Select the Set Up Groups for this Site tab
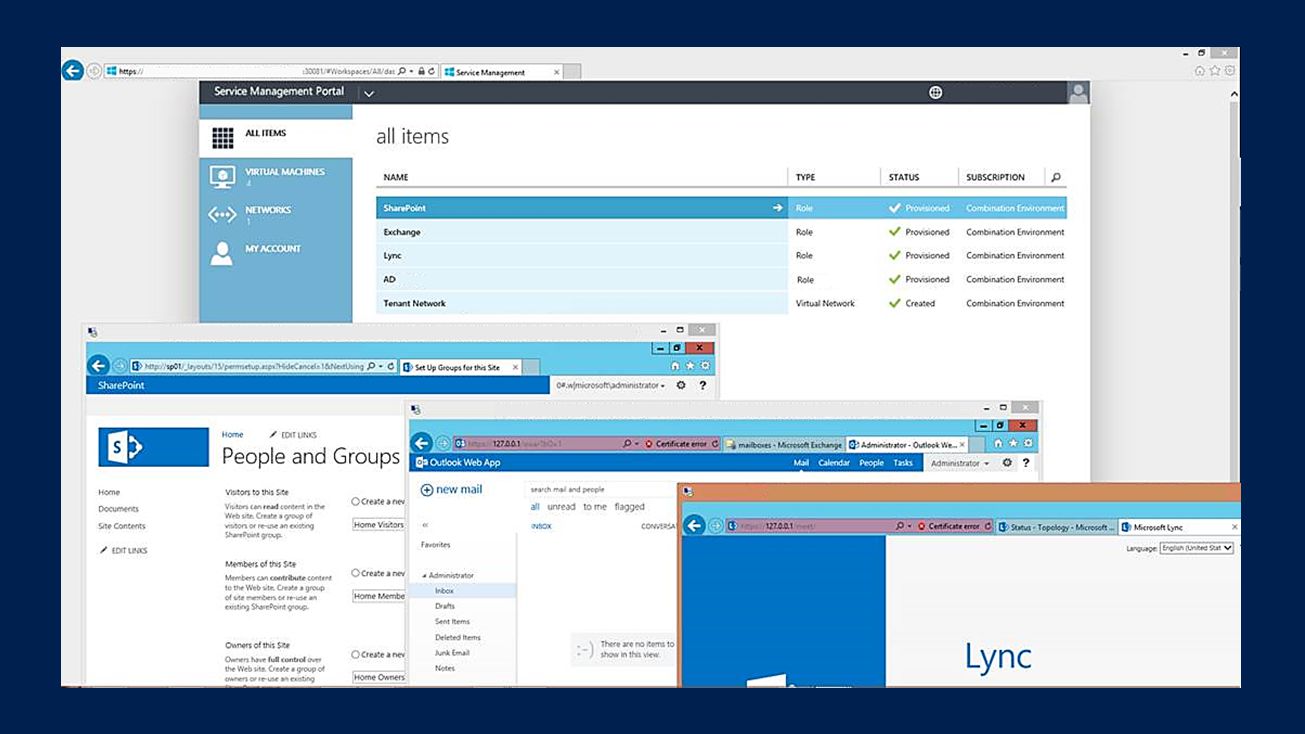 coord(461,367)
